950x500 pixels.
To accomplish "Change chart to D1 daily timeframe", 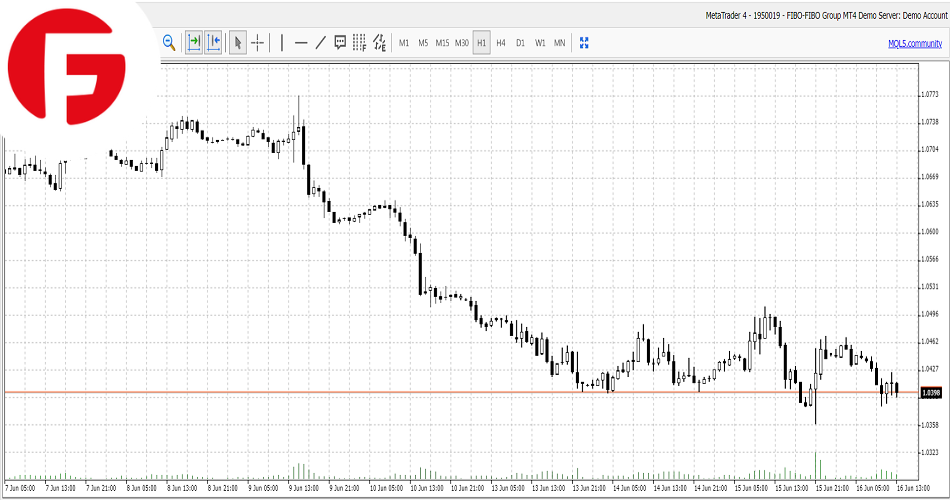I will tap(520, 43).
